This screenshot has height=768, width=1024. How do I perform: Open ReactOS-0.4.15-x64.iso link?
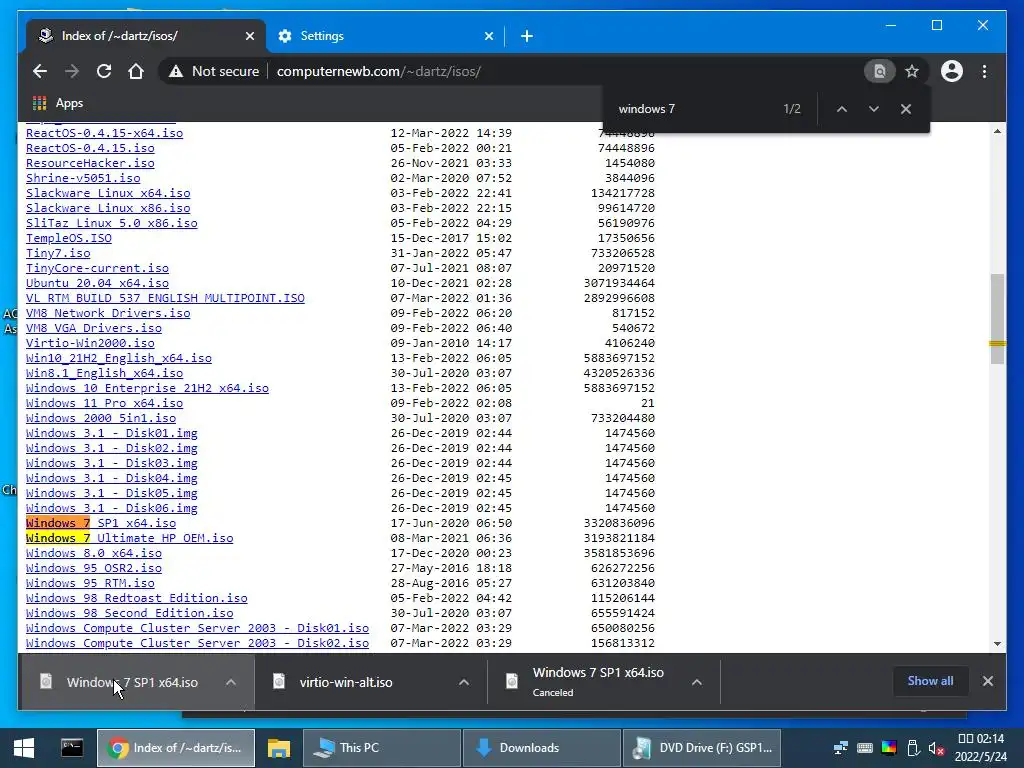104,133
